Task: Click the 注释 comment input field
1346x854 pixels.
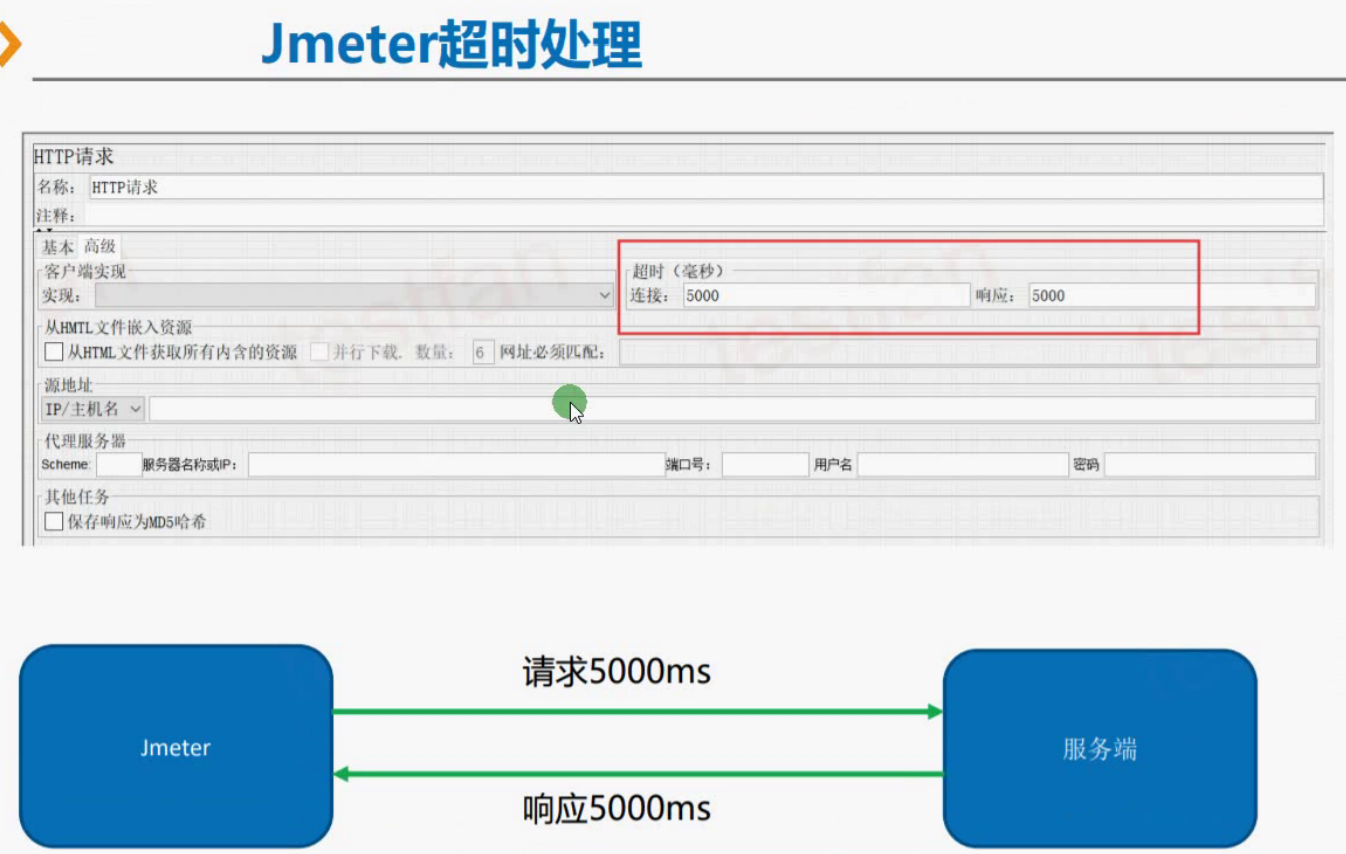Action: point(703,215)
